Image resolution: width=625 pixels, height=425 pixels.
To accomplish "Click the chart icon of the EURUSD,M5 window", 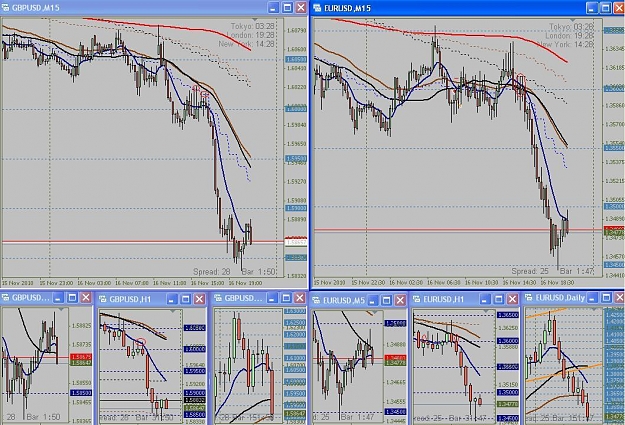I will click(x=316, y=300).
